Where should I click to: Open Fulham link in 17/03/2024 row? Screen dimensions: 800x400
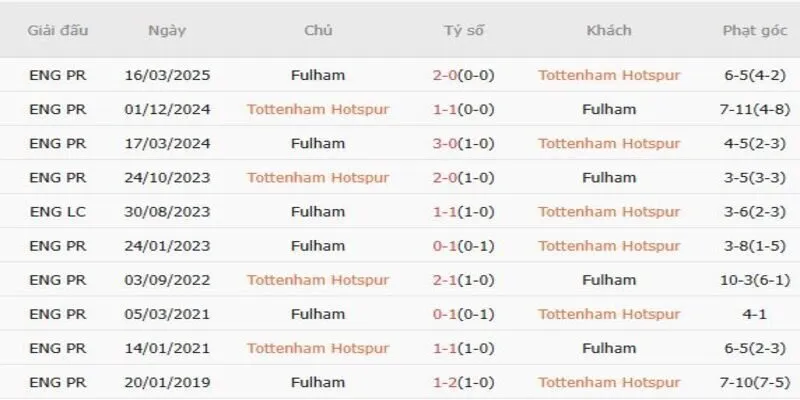coord(318,143)
